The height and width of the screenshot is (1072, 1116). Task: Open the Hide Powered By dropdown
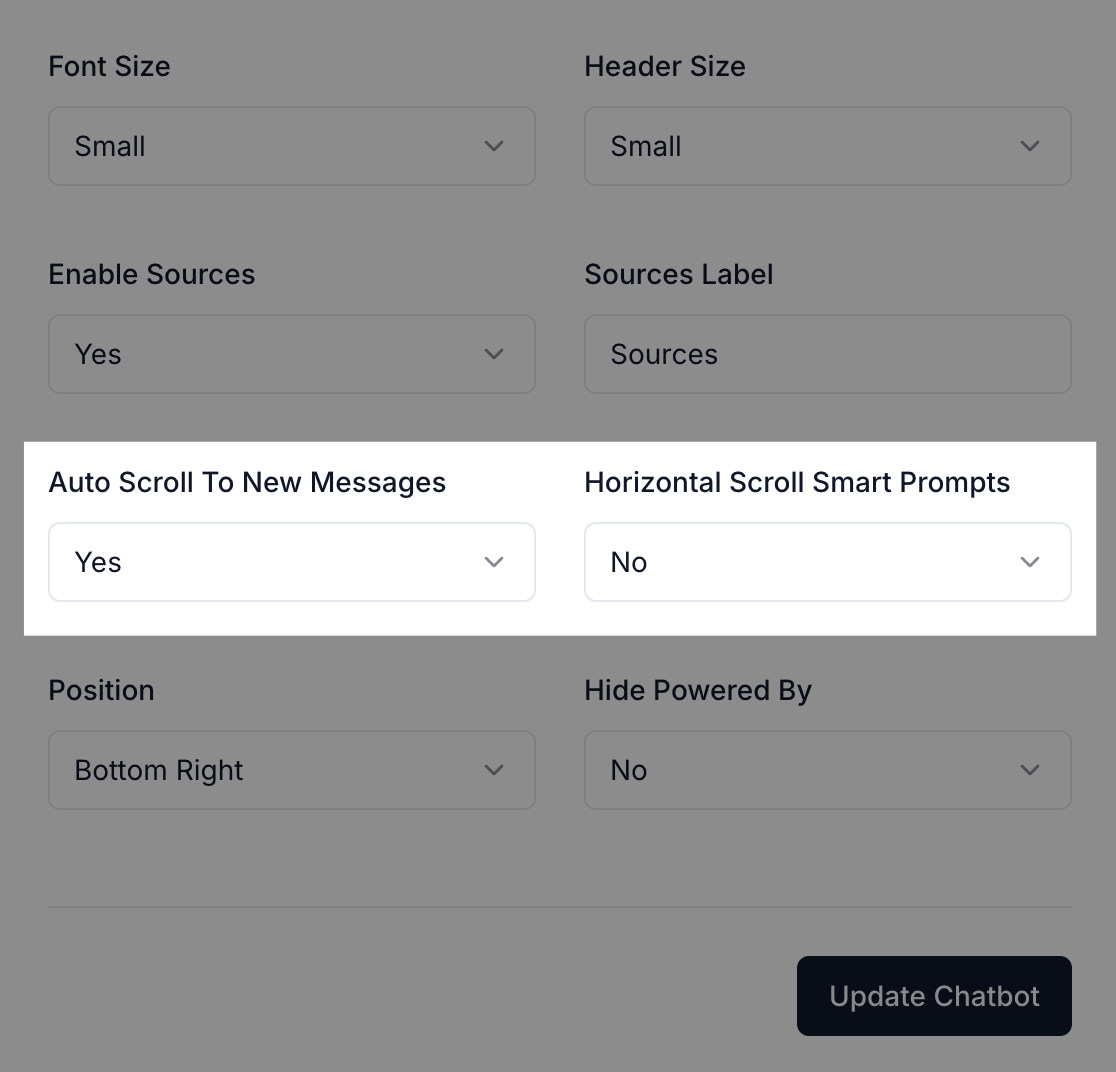pos(827,770)
